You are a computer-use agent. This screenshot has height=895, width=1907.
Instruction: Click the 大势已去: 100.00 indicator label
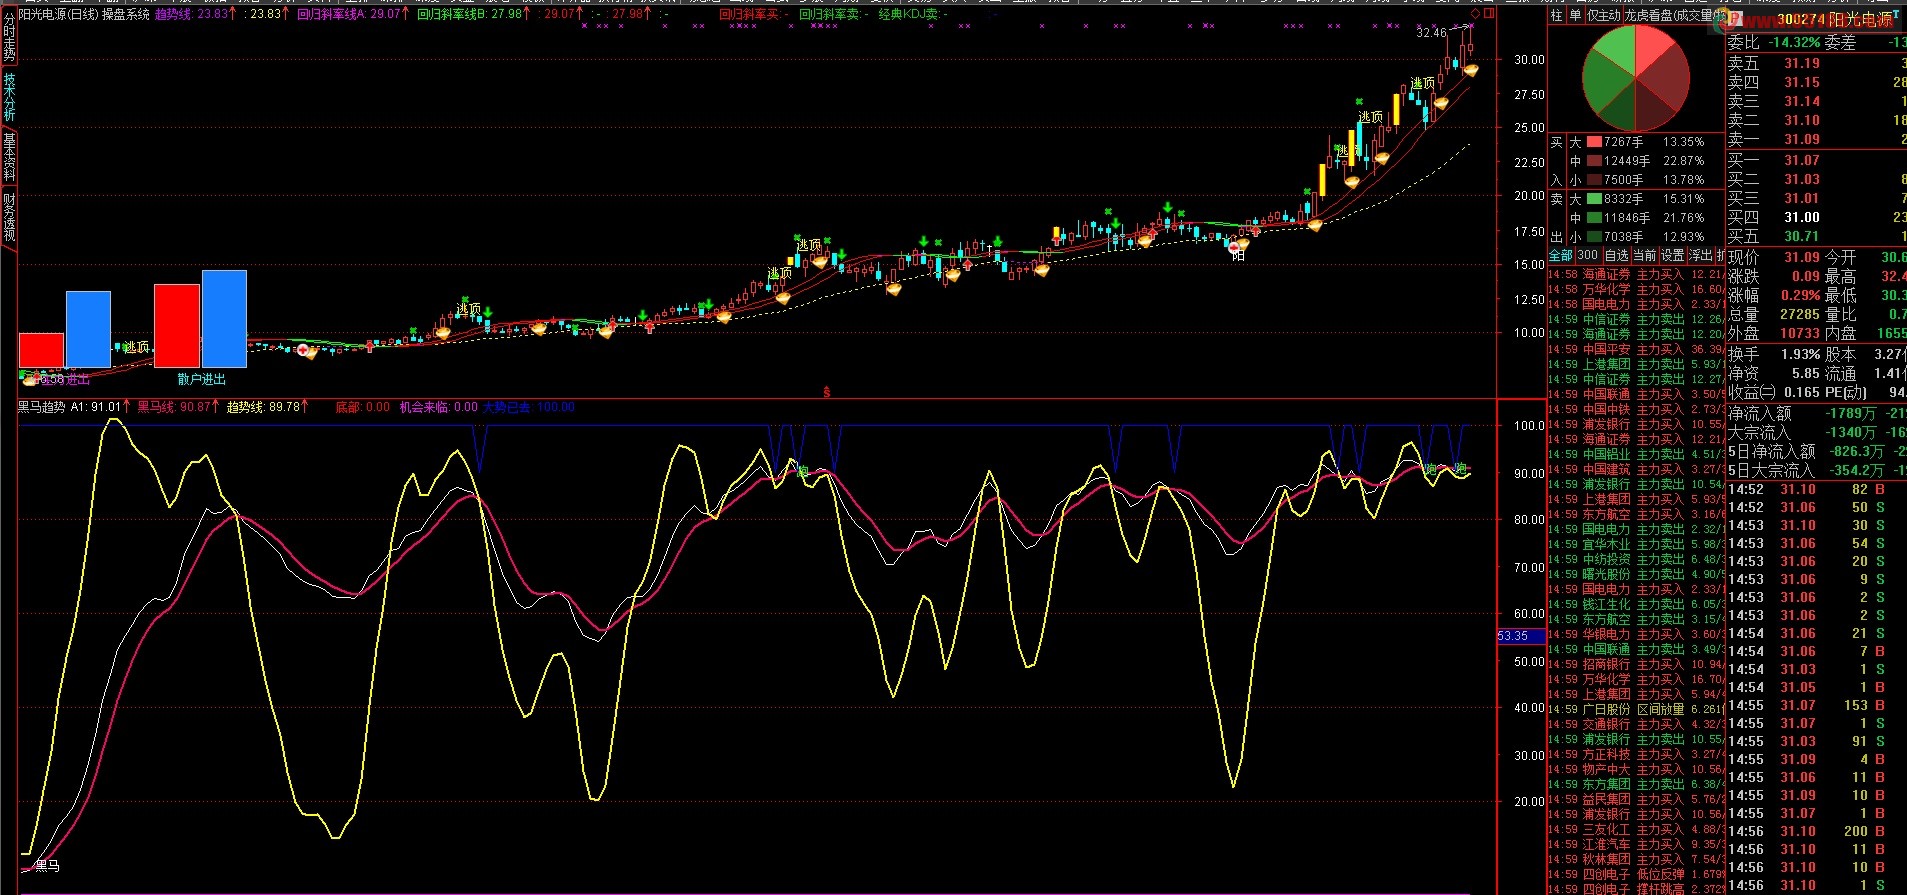[529, 407]
